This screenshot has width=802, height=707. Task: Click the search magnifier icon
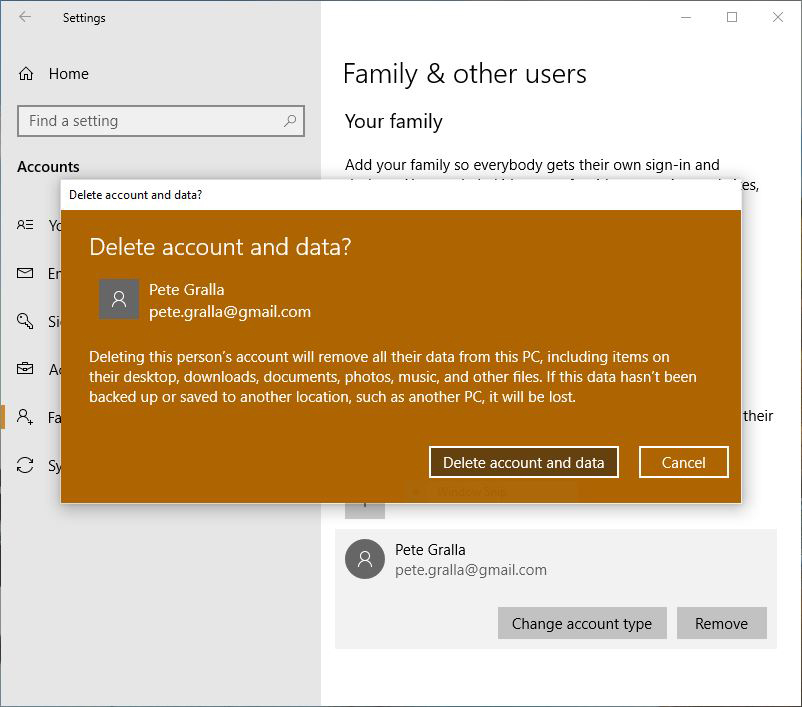[x=290, y=121]
